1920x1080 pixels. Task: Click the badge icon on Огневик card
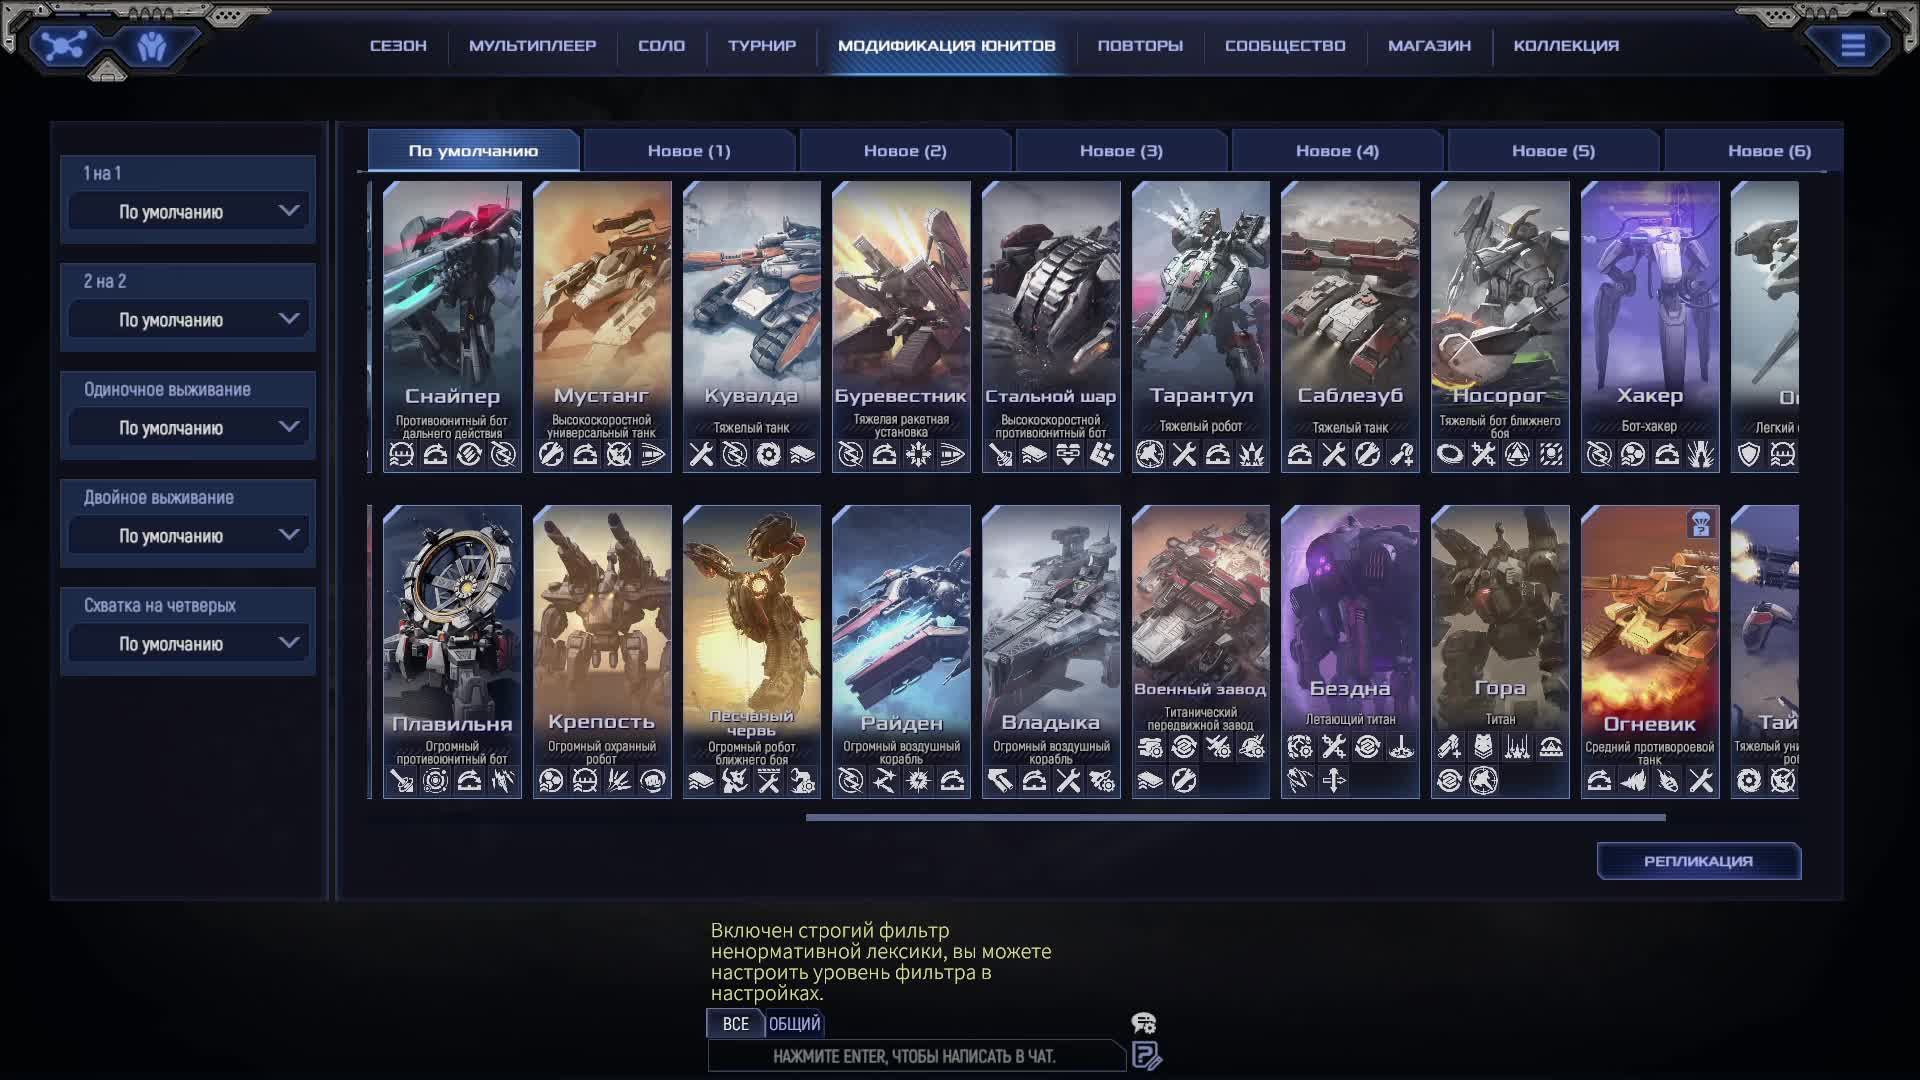pyautogui.click(x=1700, y=524)
